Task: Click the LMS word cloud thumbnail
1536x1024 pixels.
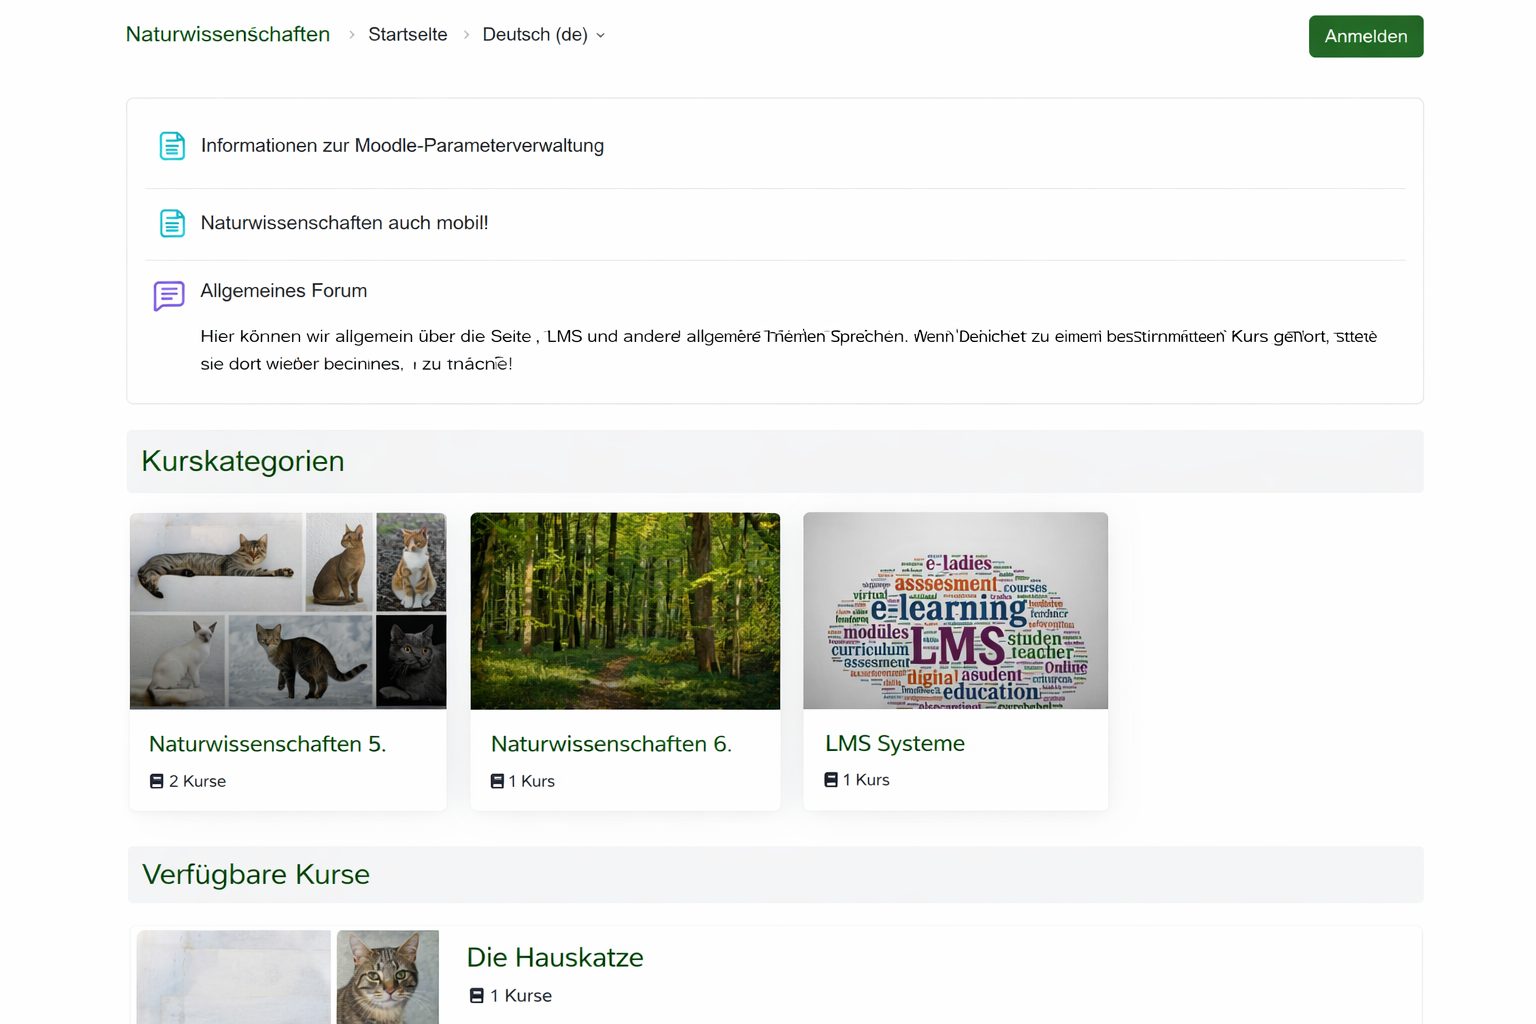Action: (955, 611)
